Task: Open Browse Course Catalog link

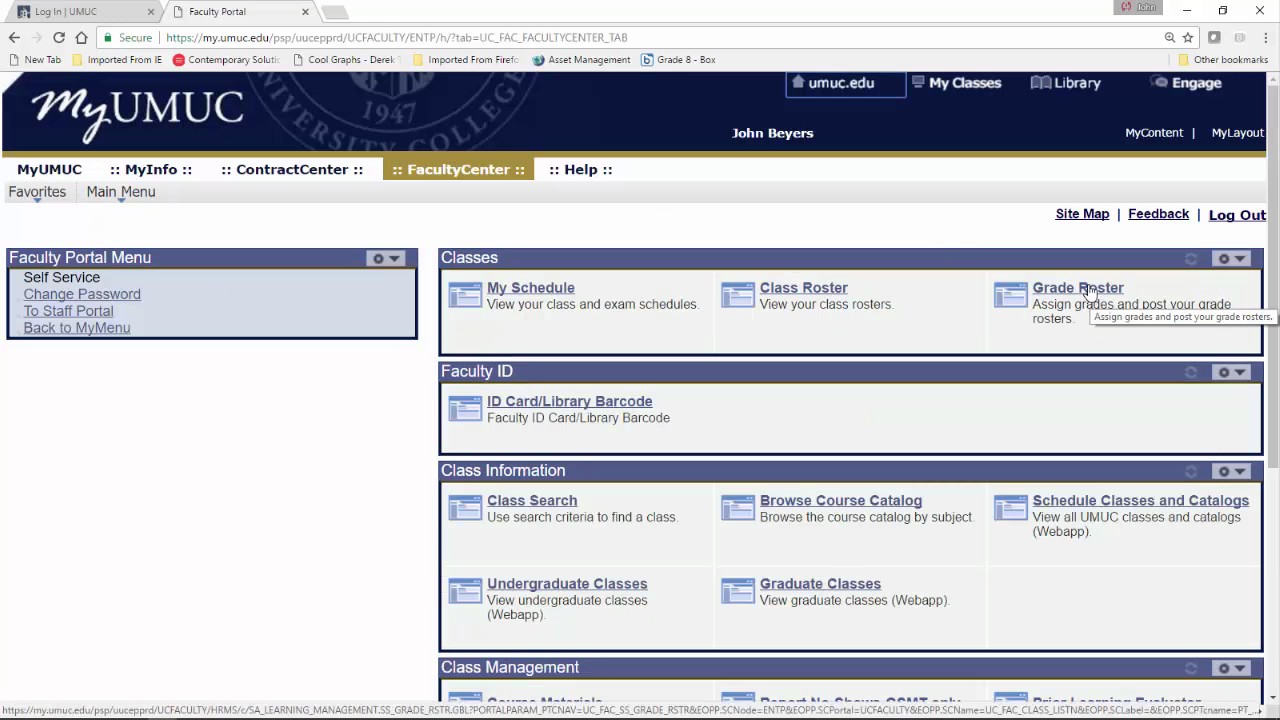Action: (841, 501)
